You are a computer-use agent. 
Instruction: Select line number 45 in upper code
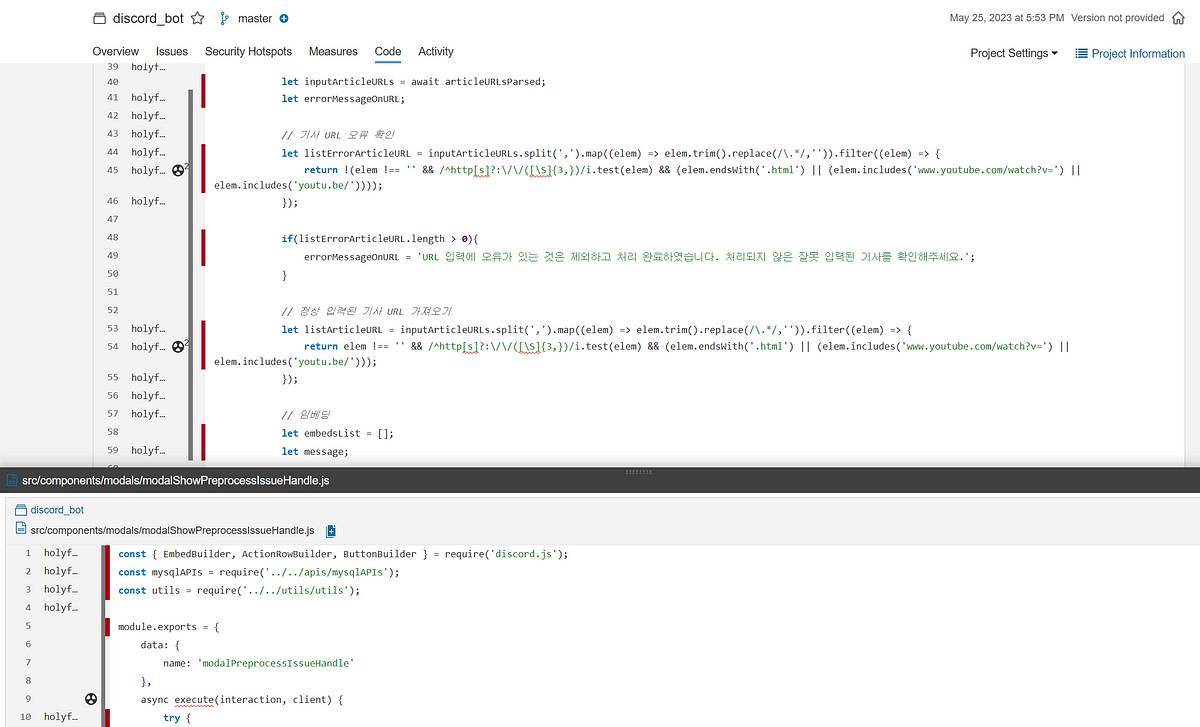pos(112,170)
